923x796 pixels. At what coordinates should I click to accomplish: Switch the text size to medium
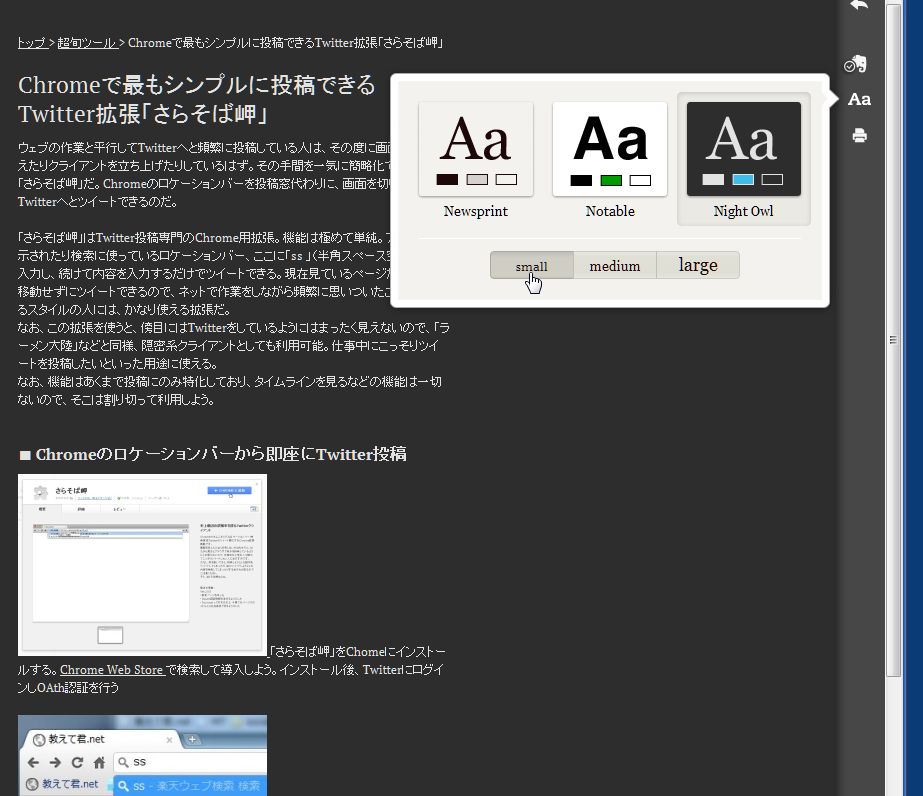(x=615, y=266)
